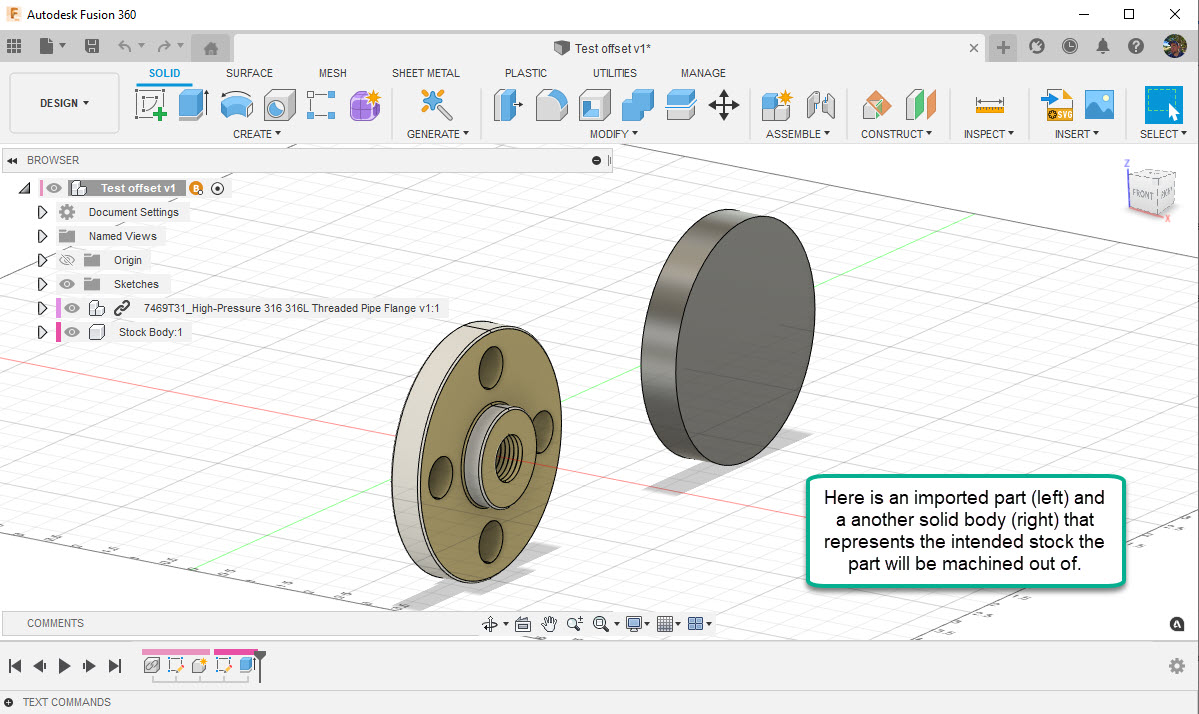Select the Pan tool in navigation bar
This screenshot has width=1199, height=714.
pos(549,623)
